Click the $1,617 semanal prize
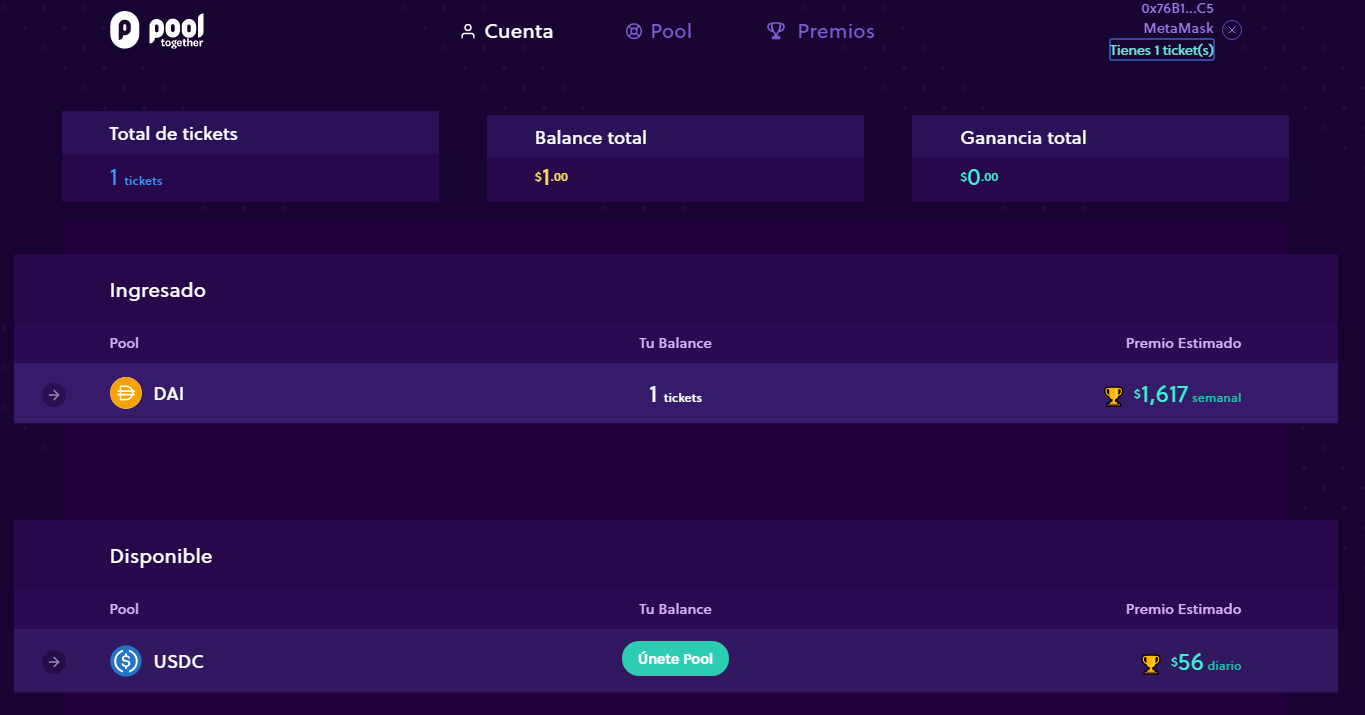1365x715 pixels. pos(1187,395)
